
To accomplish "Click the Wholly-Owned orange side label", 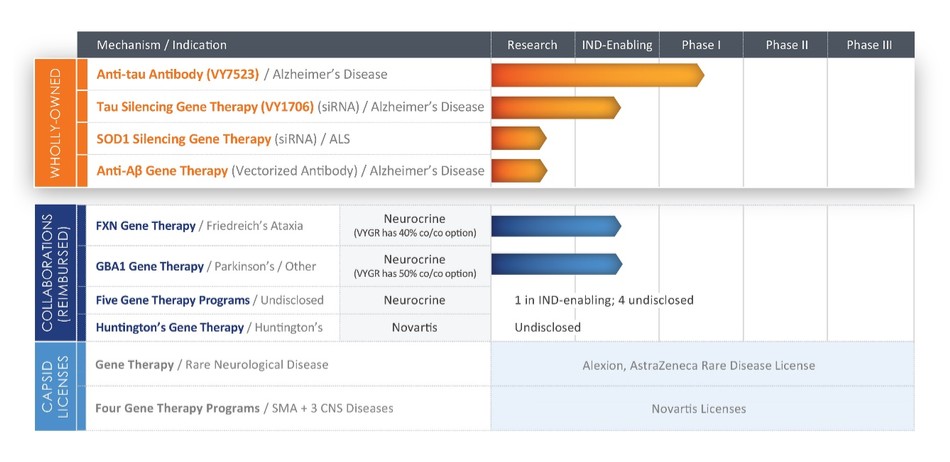I will [56, 123].
